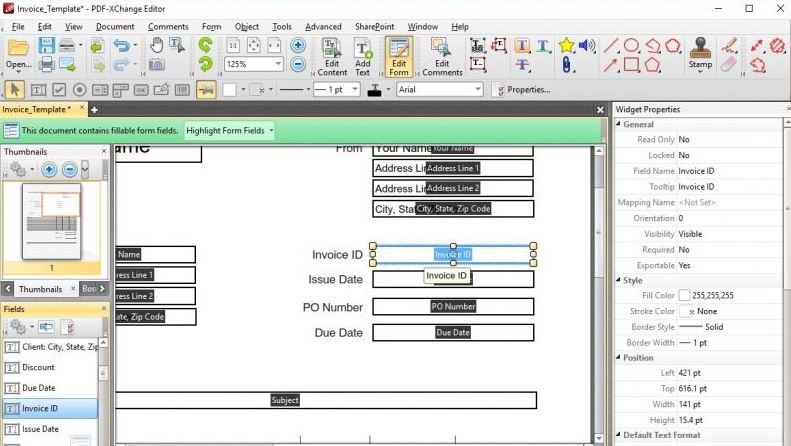Choose the Cloud annotation tool
Image resolution: width=791 pixels, height=446 pixels.
point(673,45)
